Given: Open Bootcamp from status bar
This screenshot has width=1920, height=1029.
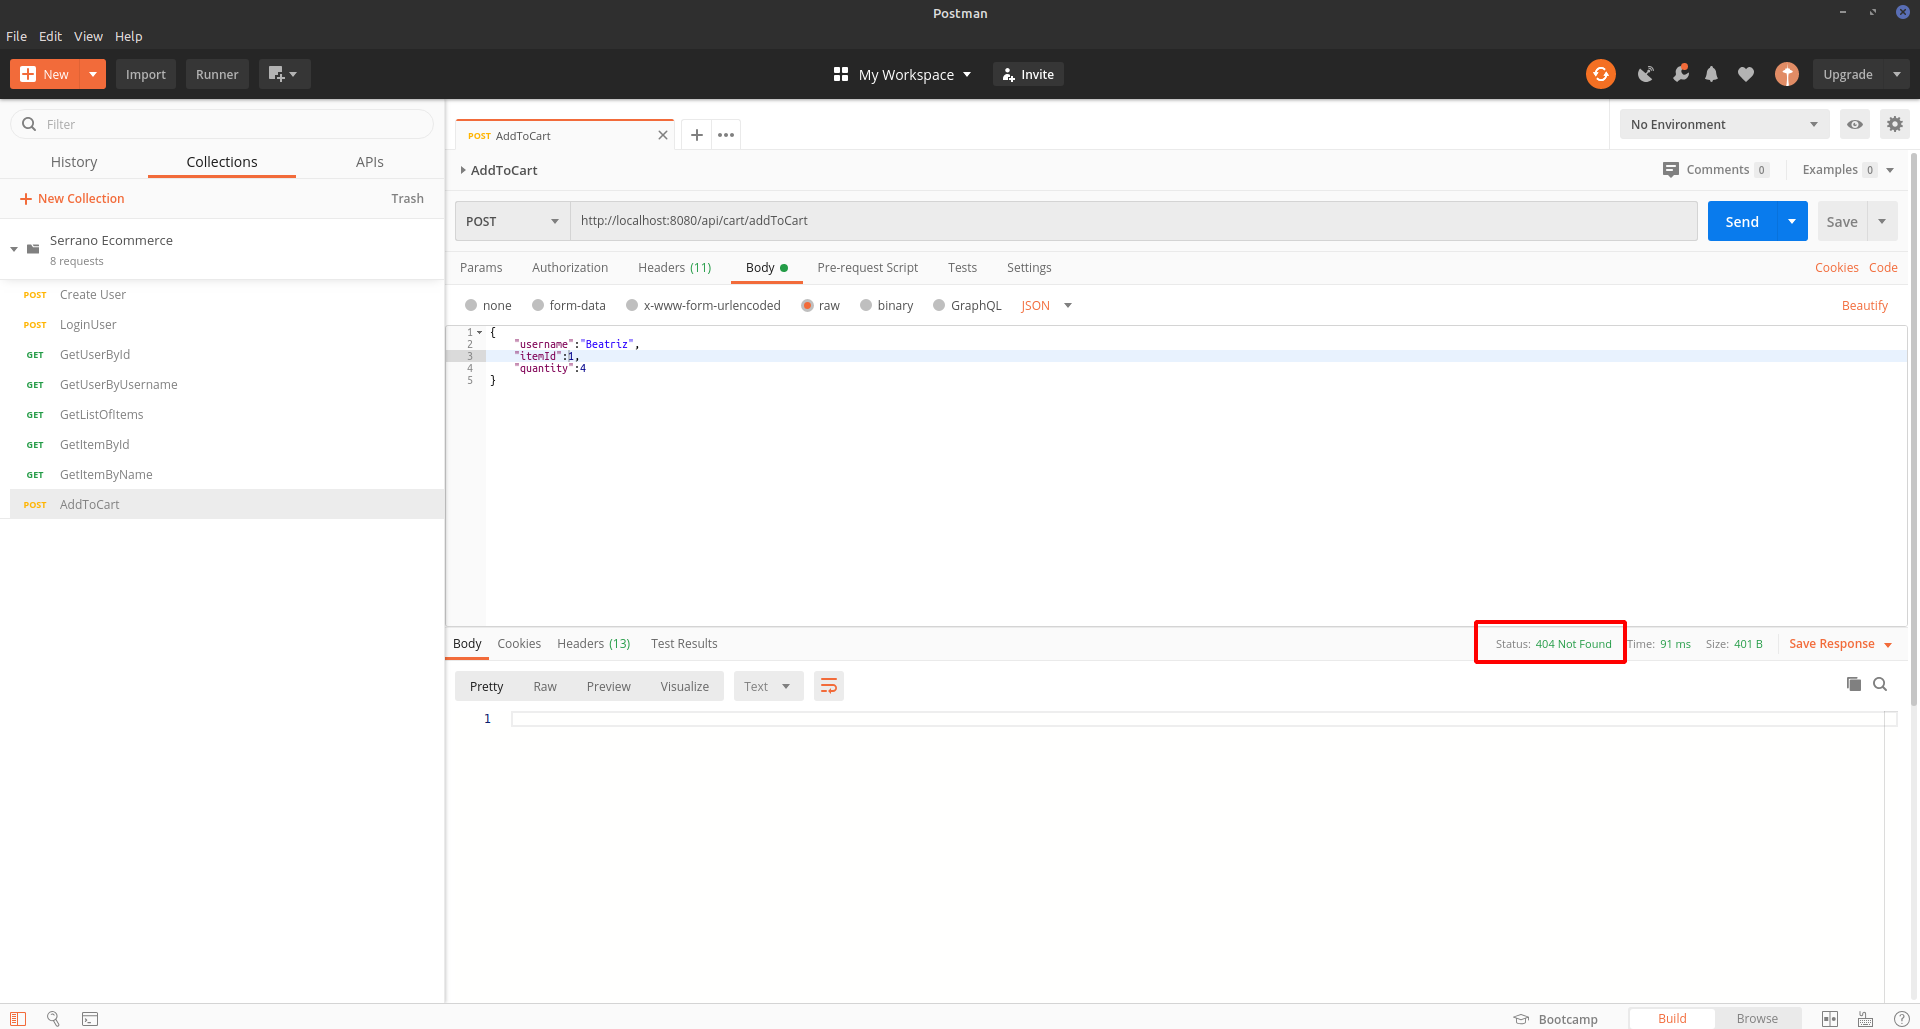Looking at the screenshot, I should coord(1556,1019).
